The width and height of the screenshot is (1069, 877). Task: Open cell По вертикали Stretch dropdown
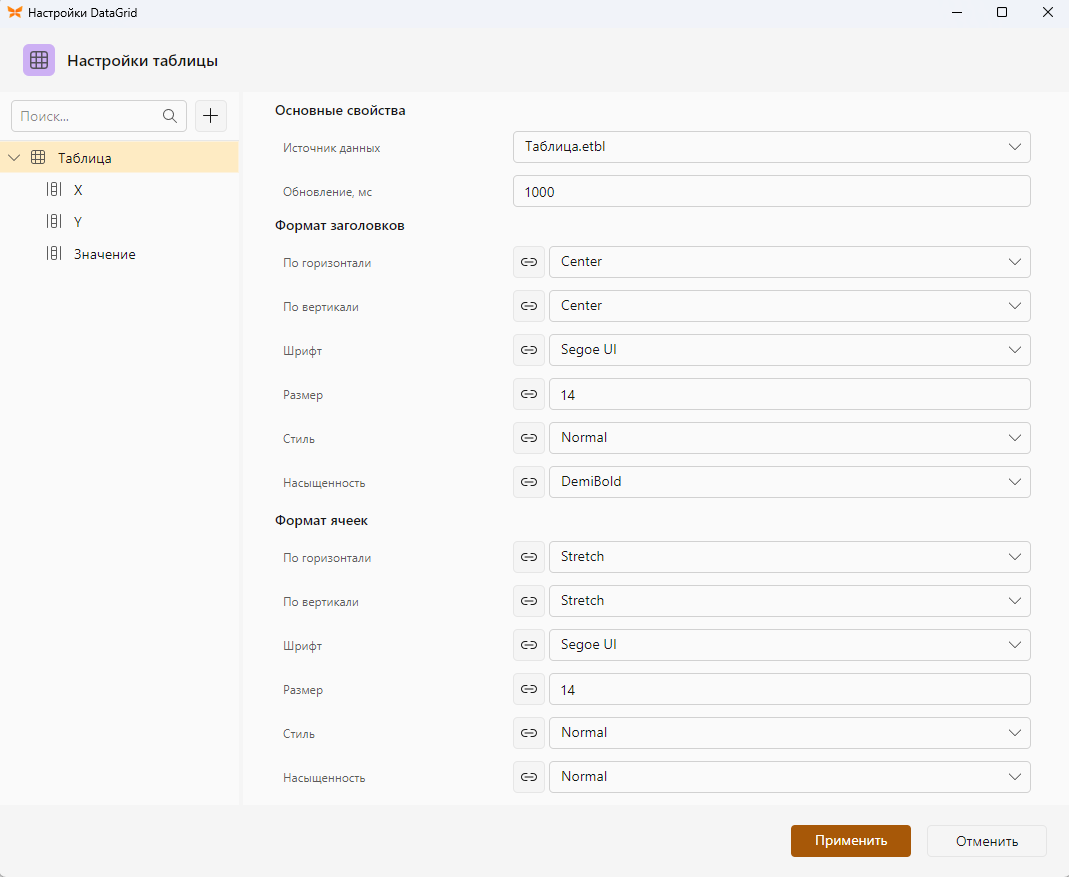(x=789, y=601)
